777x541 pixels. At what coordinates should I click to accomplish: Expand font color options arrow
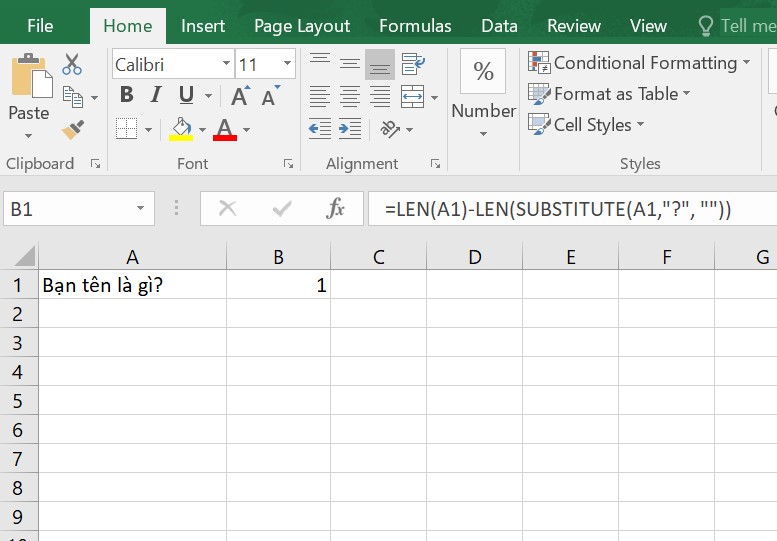click(247, 130)
